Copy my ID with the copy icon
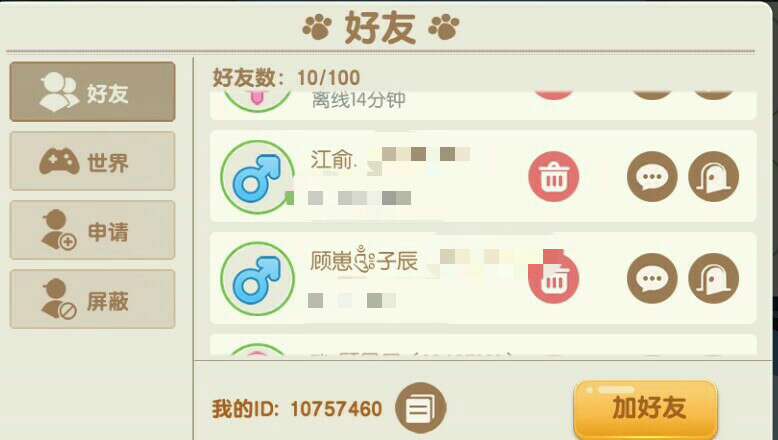The width and height of the screenshot is (778, 440). tap(420, 408)
